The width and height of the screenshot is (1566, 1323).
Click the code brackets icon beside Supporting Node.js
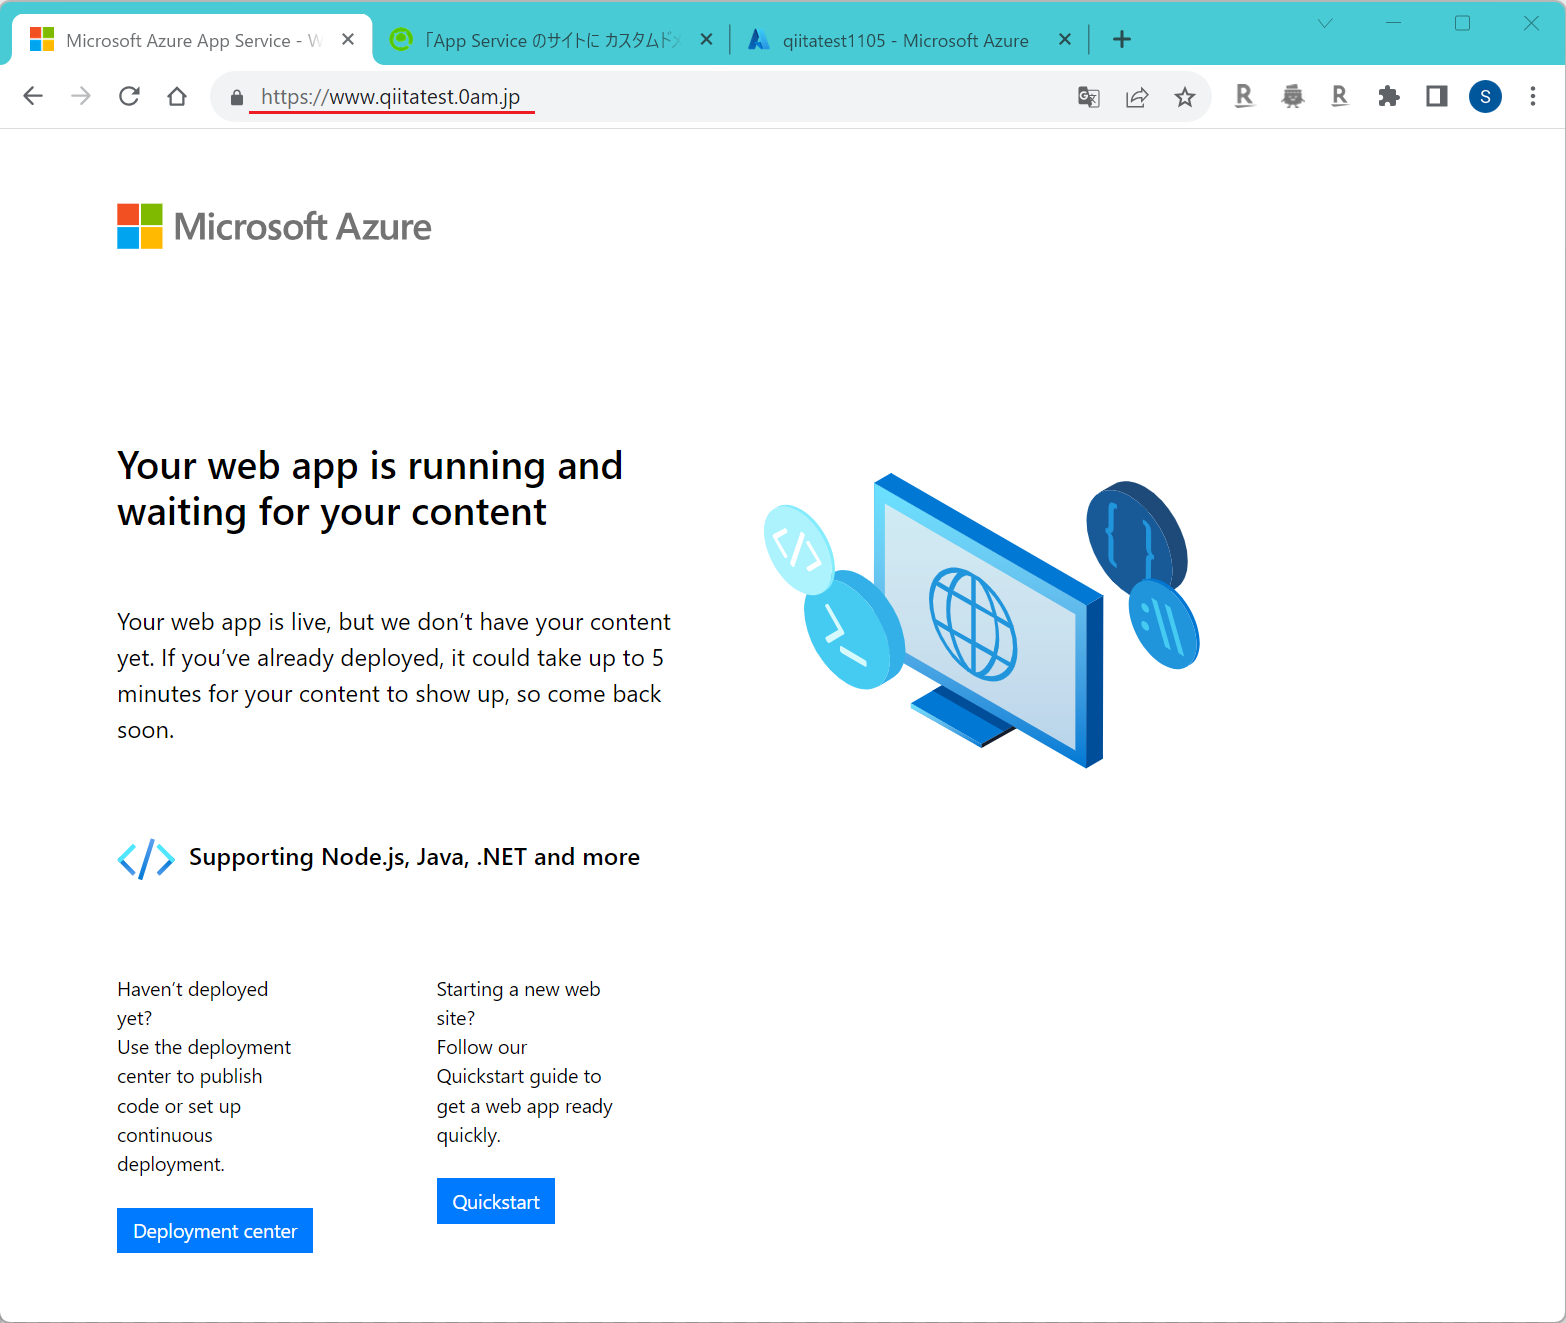point(146,859)
